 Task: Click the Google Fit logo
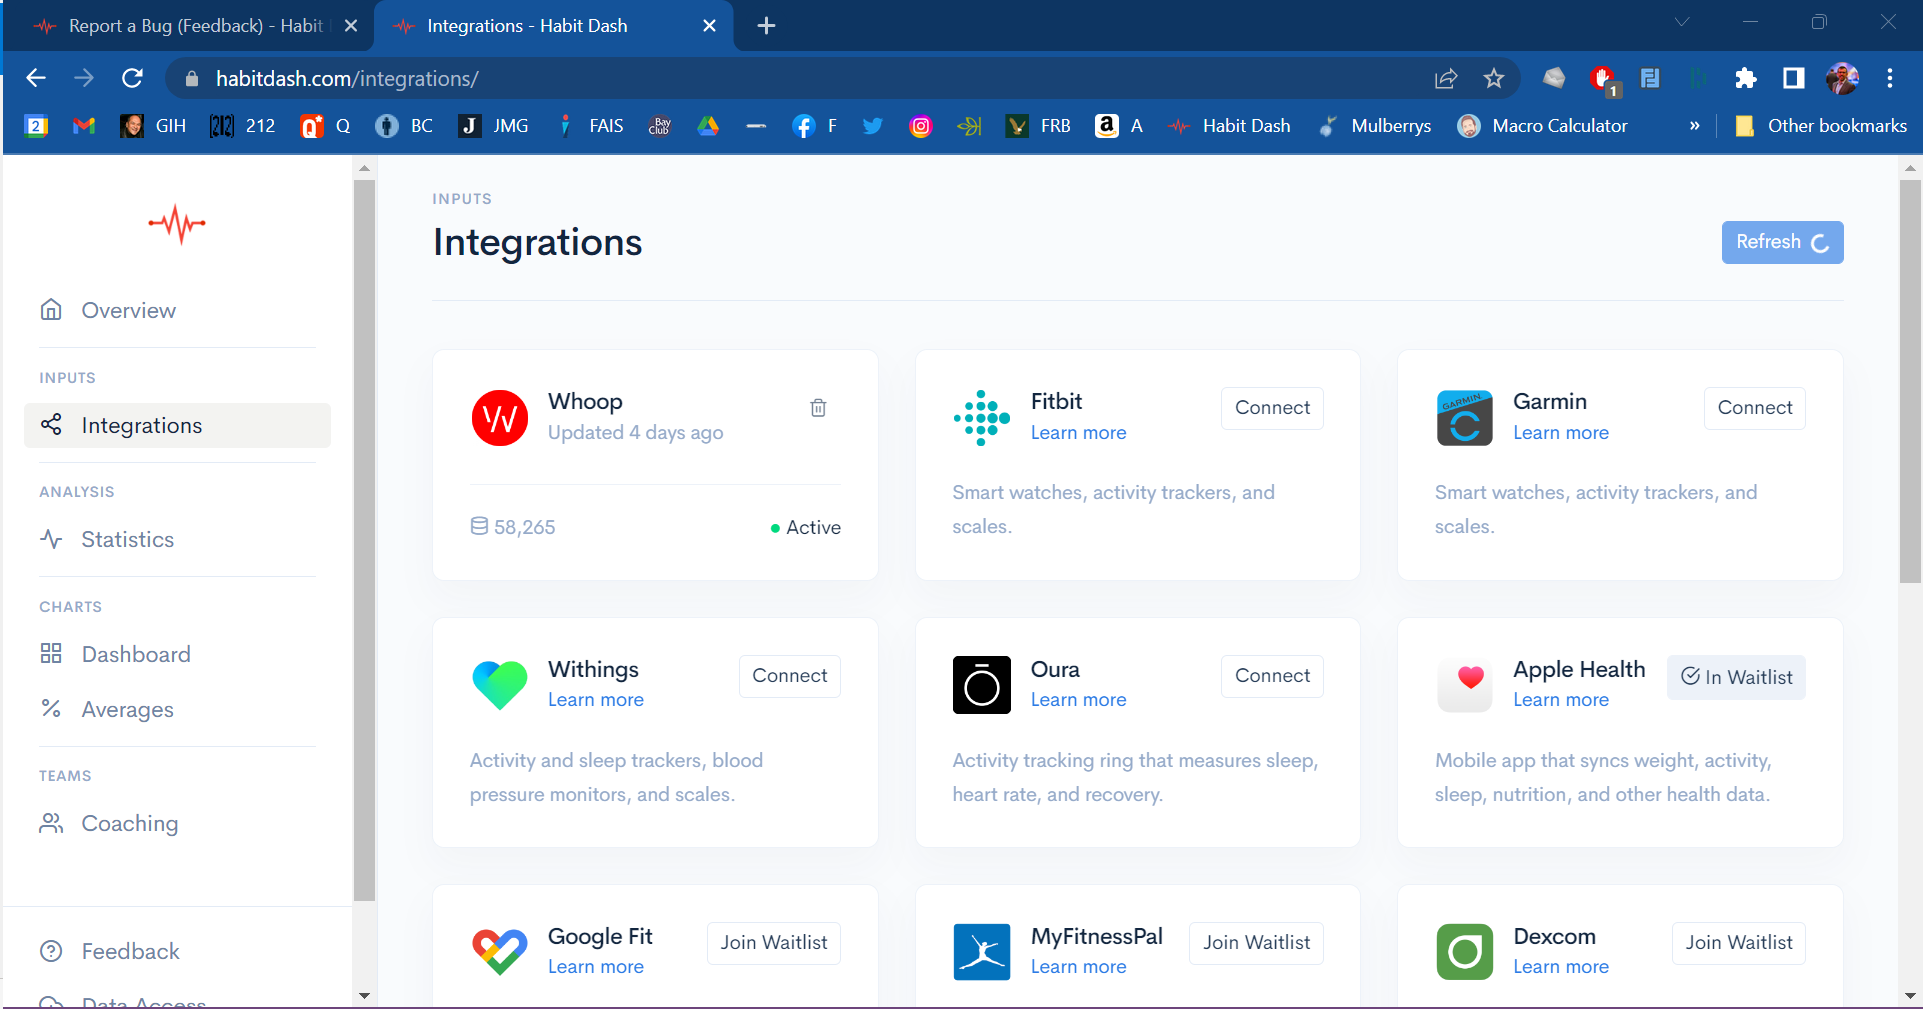pyautogui.click(x=500, y=952)
